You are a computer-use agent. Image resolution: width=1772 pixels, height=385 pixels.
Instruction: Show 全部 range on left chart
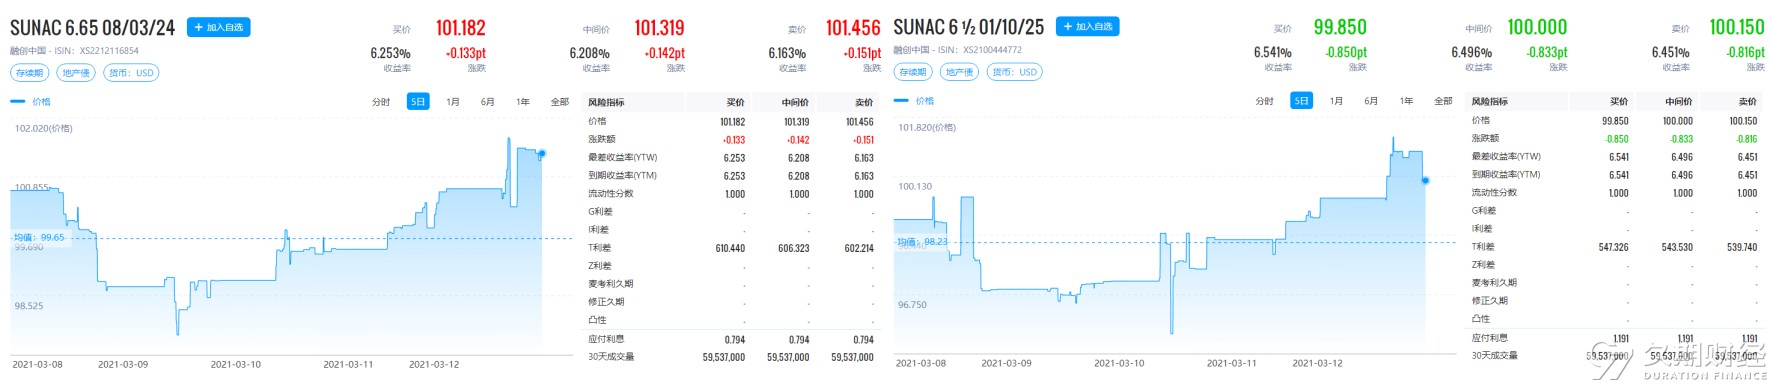pos(560,102)
